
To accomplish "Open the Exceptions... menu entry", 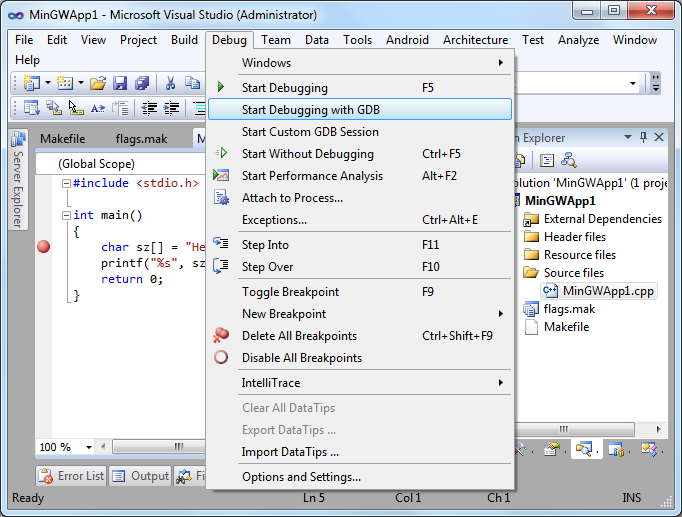I will tap(360, 220).
